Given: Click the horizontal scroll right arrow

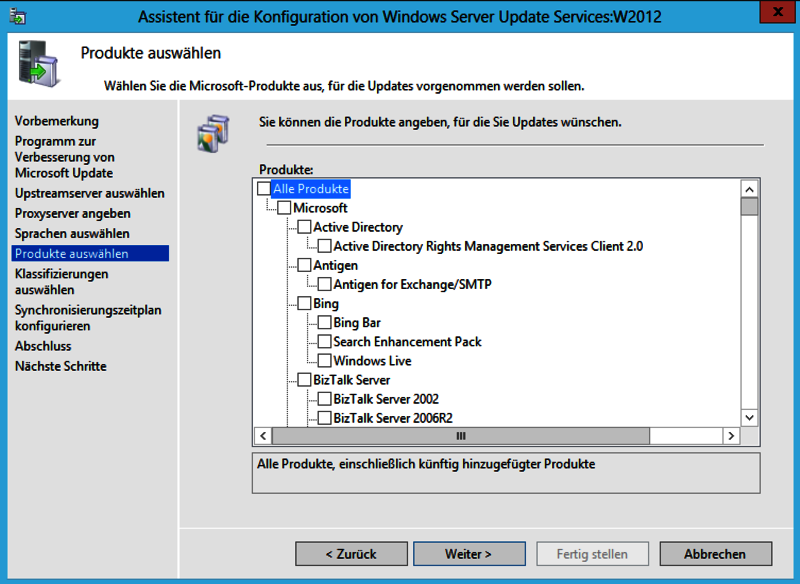Looking at the screenshot, I should [x=731, y=436].
